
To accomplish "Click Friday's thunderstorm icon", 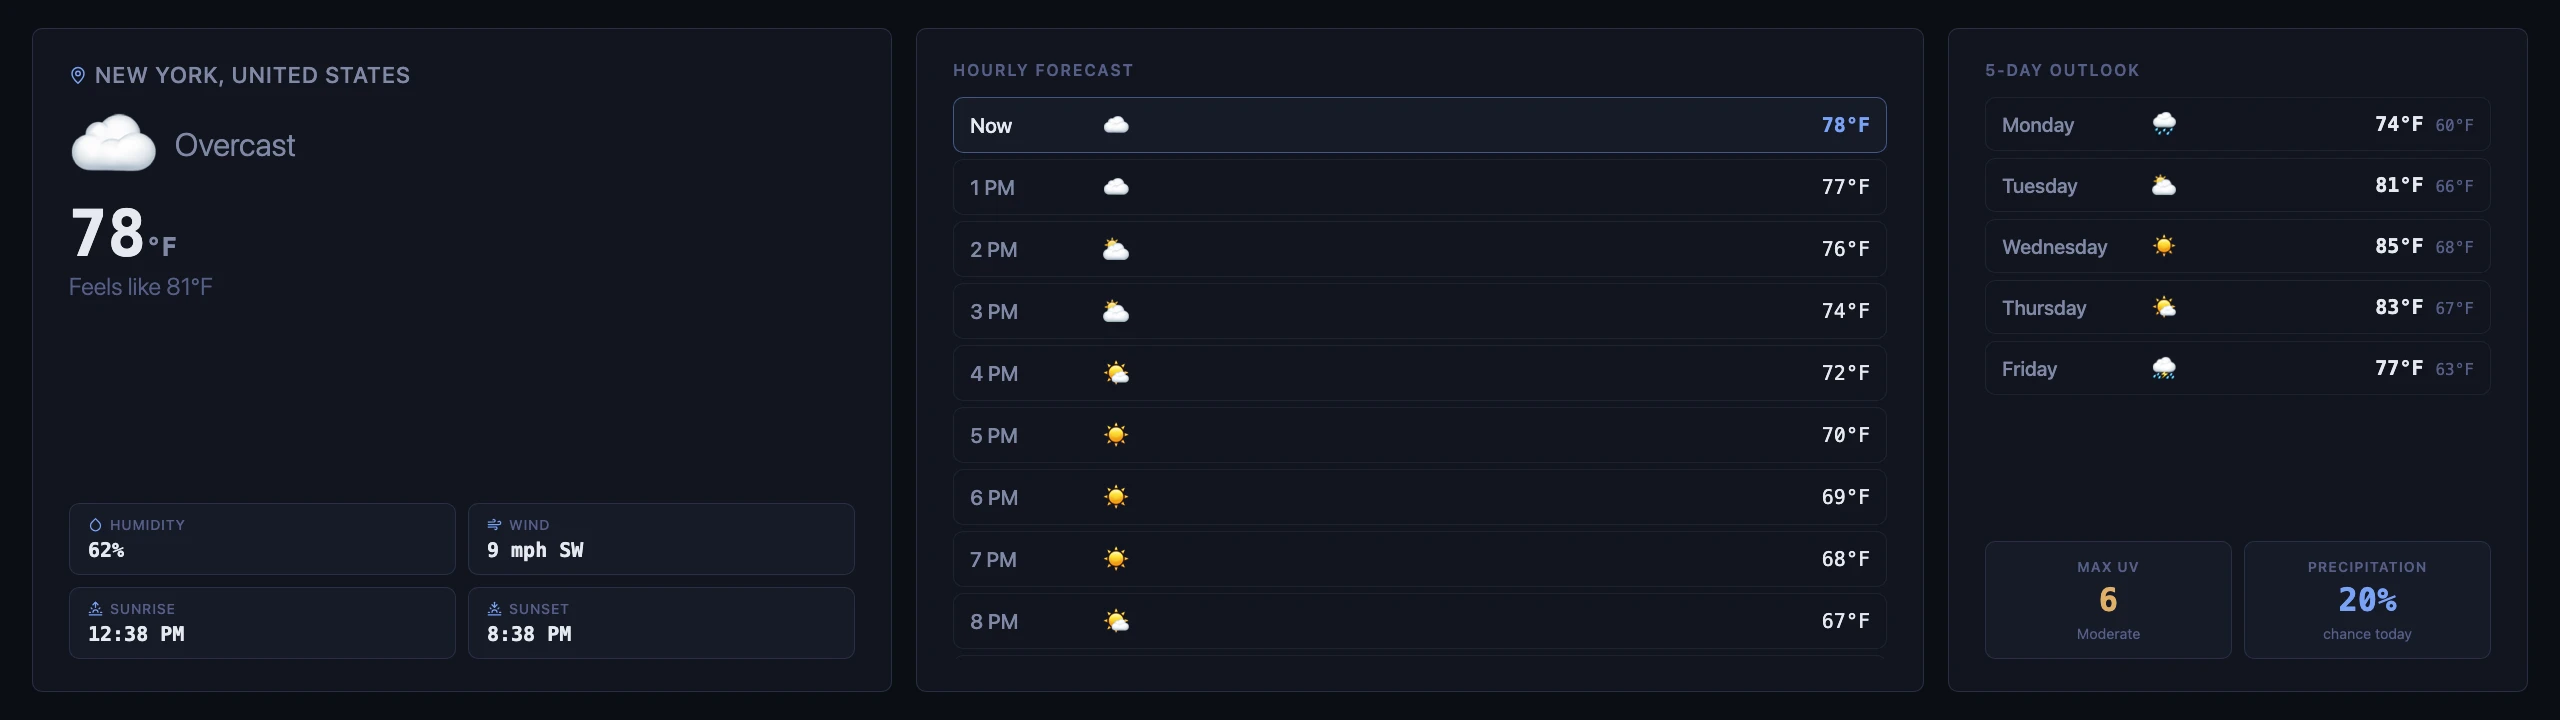I will click(2164, 368).
